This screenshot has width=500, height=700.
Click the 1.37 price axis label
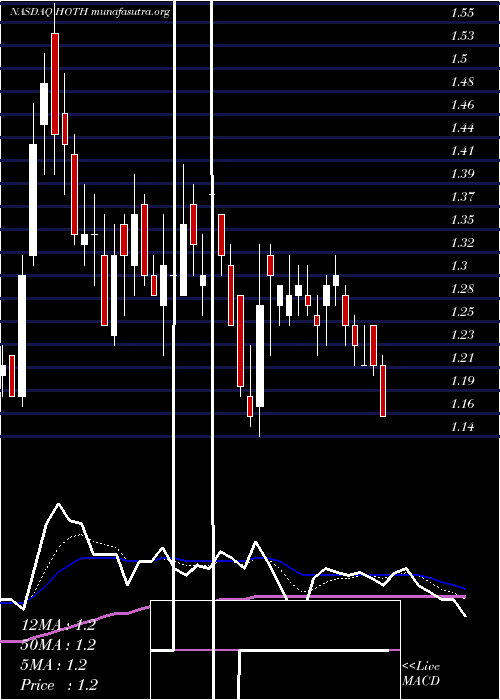pos(462,197)
